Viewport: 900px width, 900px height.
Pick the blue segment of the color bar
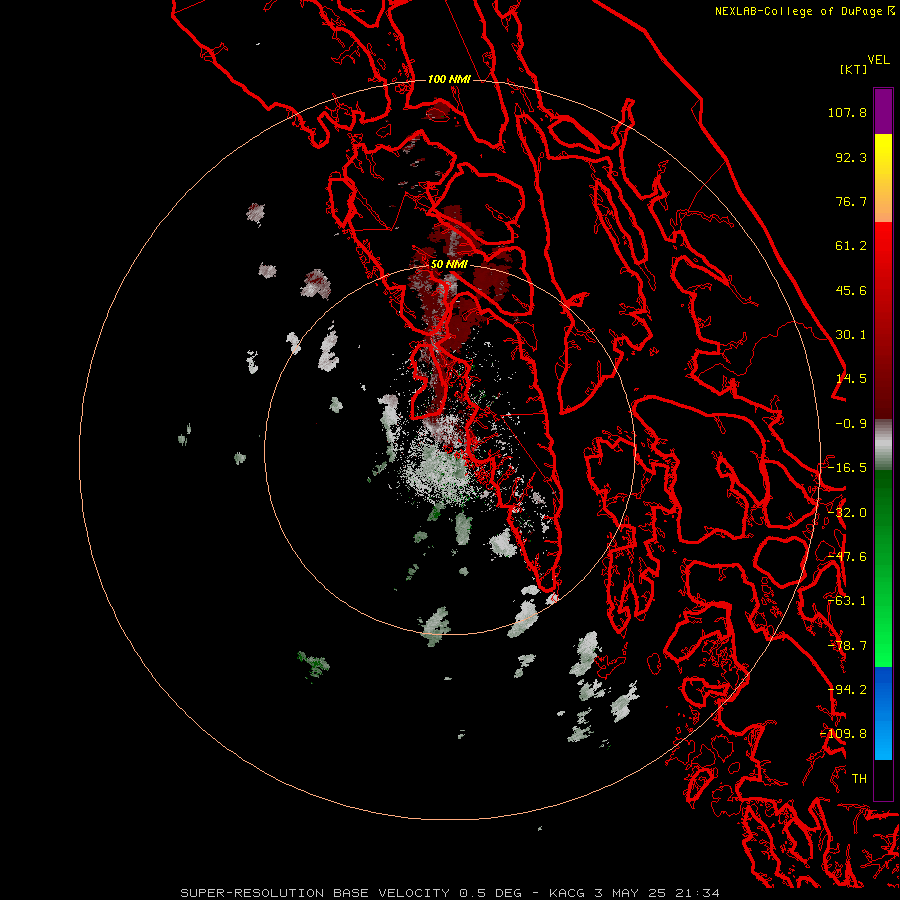tap(883, 713)
